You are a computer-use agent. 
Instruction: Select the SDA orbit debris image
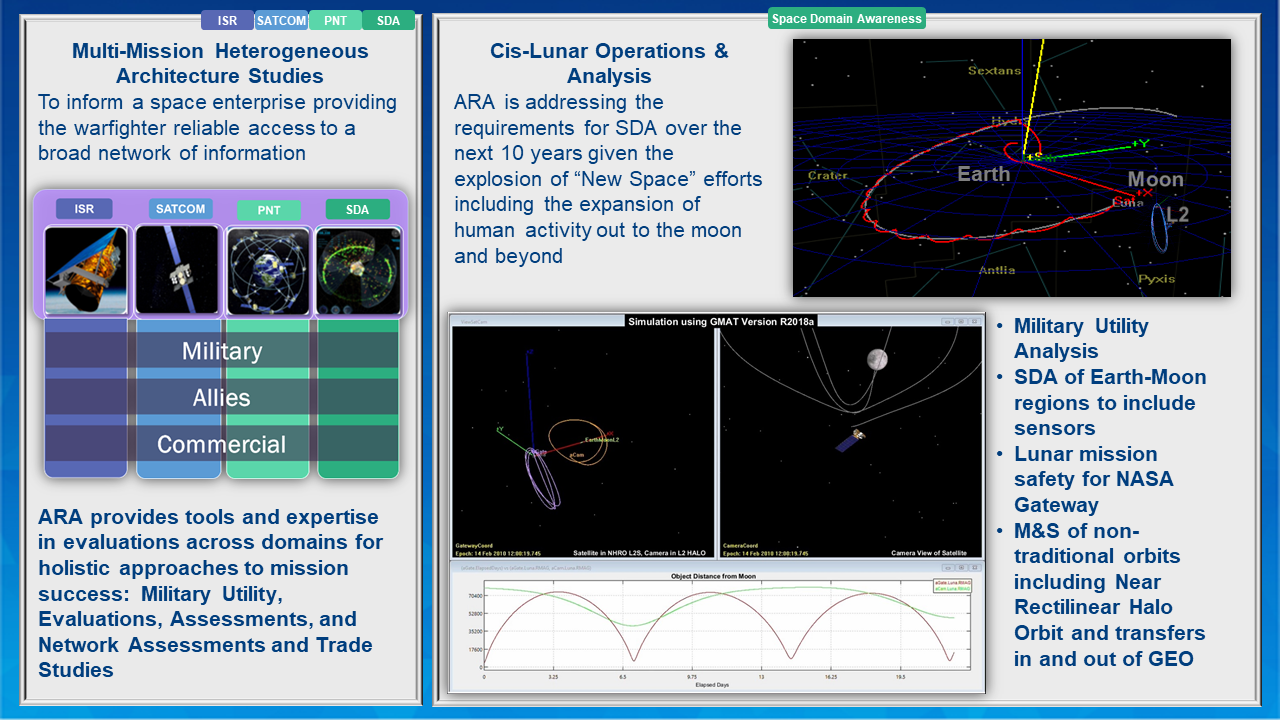tap(359, 270)
